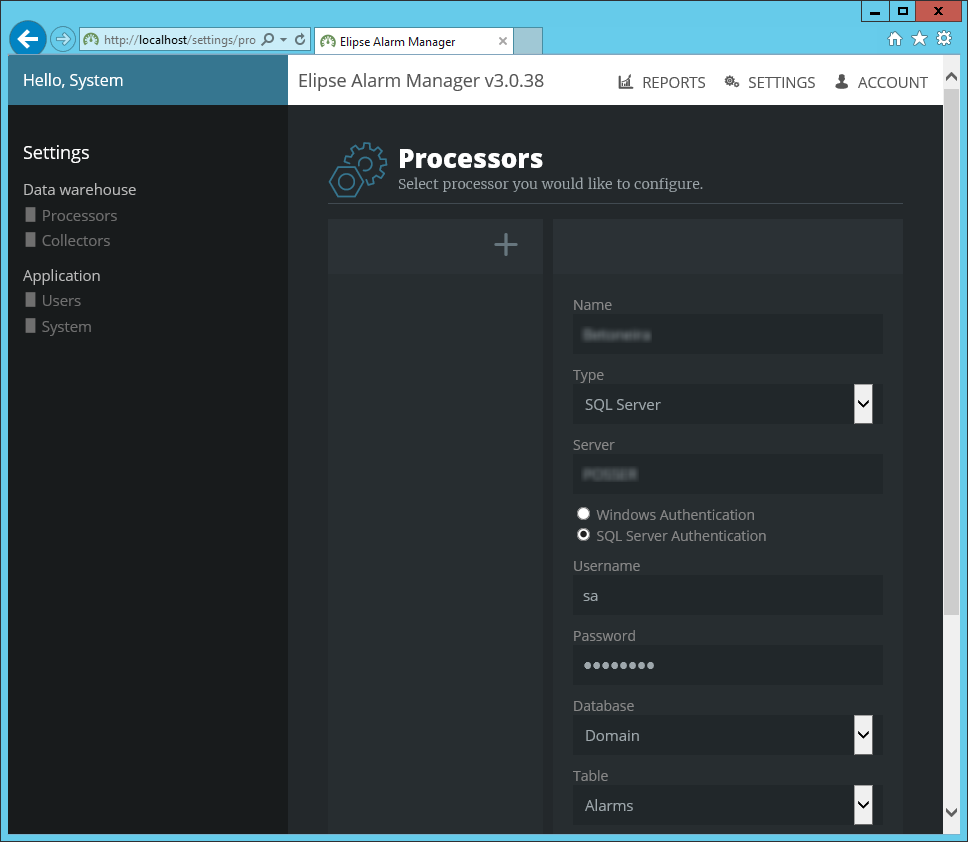Open the REPORTS menu
The image size is (968, 842).
click(662, 82)
